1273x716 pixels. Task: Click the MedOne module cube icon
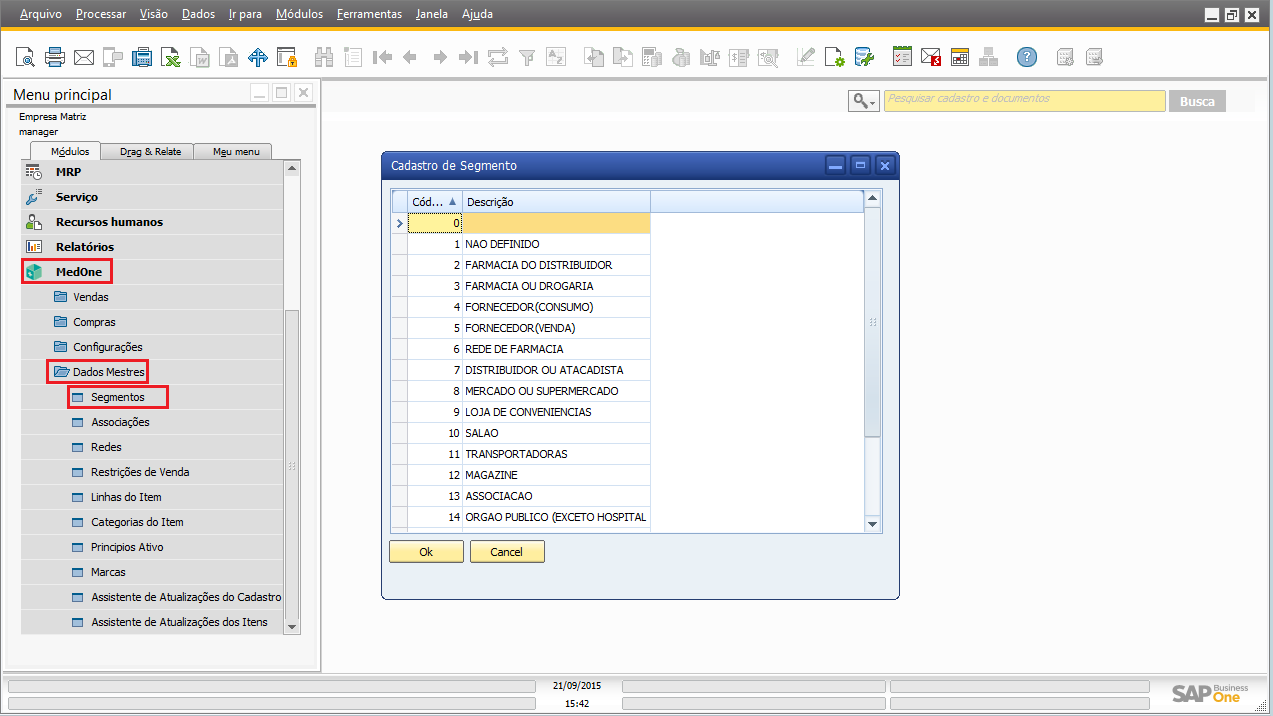click(34, 272)
